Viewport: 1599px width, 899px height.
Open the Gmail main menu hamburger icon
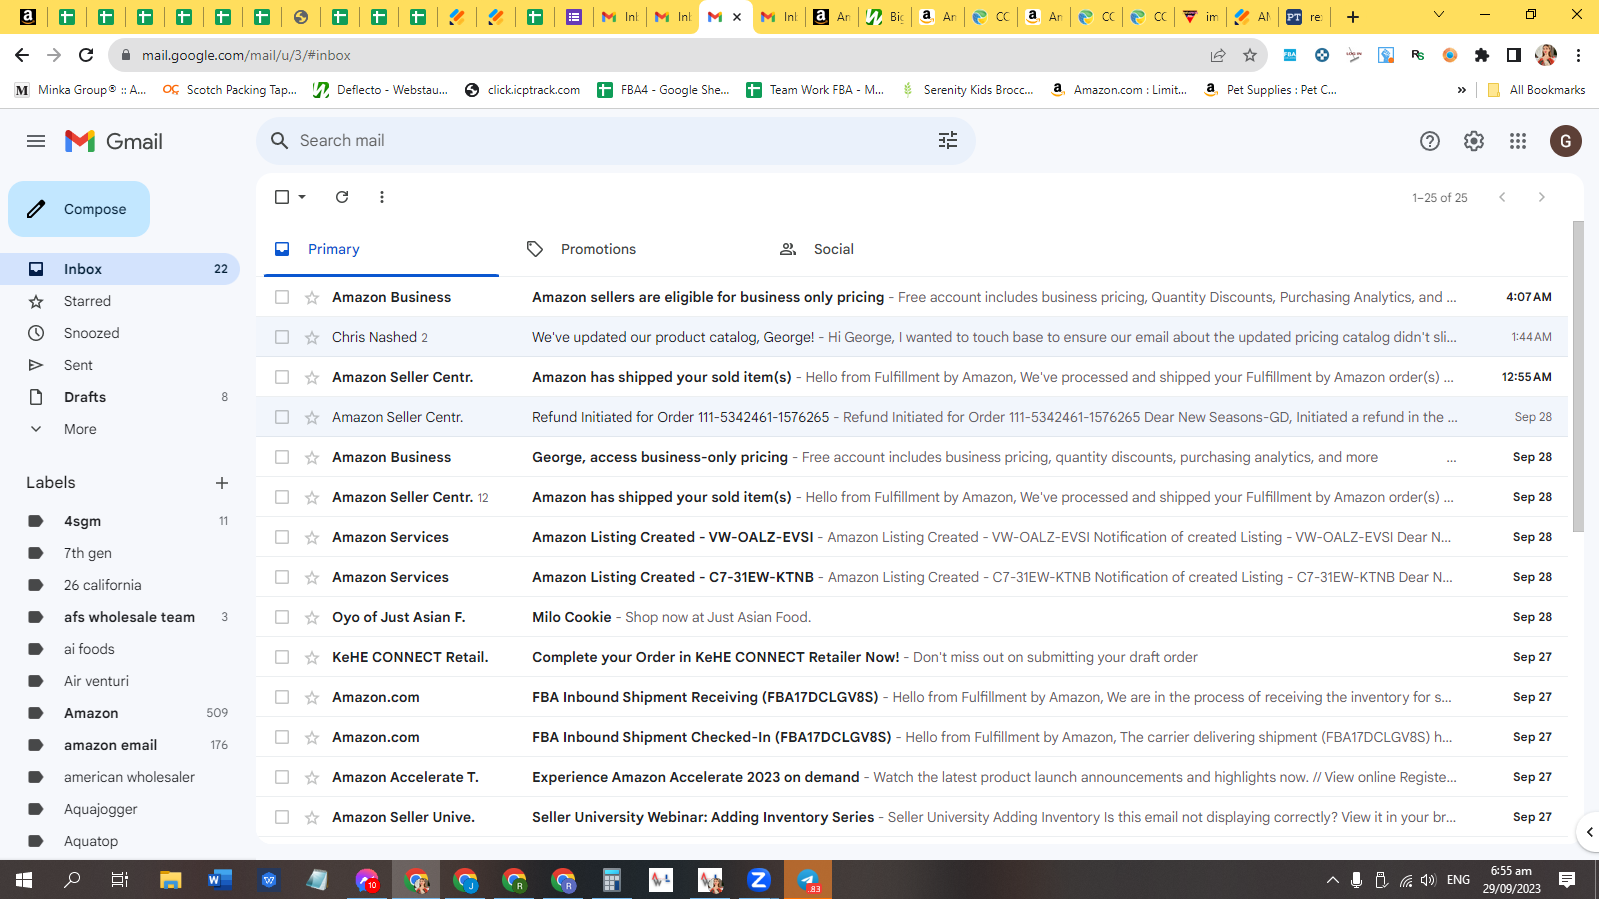point(36,141)
